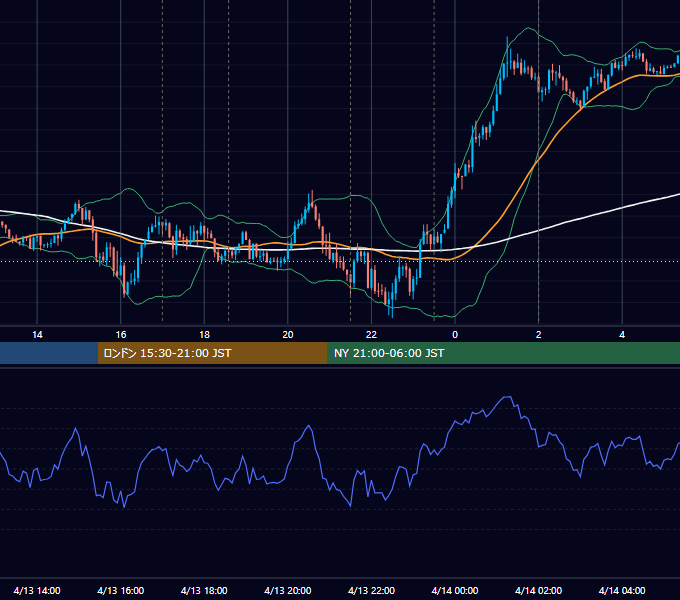Image resolution: width=680 pixels, height=600 pixels.
Task: Select the NY 21:00-06:00 JST session band
Action: click(503, 353)
